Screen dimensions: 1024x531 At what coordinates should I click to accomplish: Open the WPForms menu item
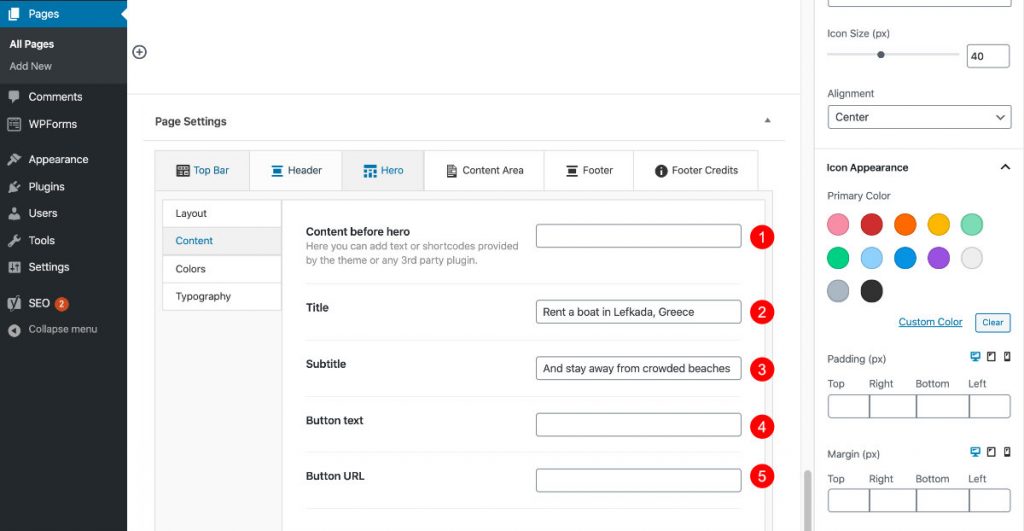point(52,124)
